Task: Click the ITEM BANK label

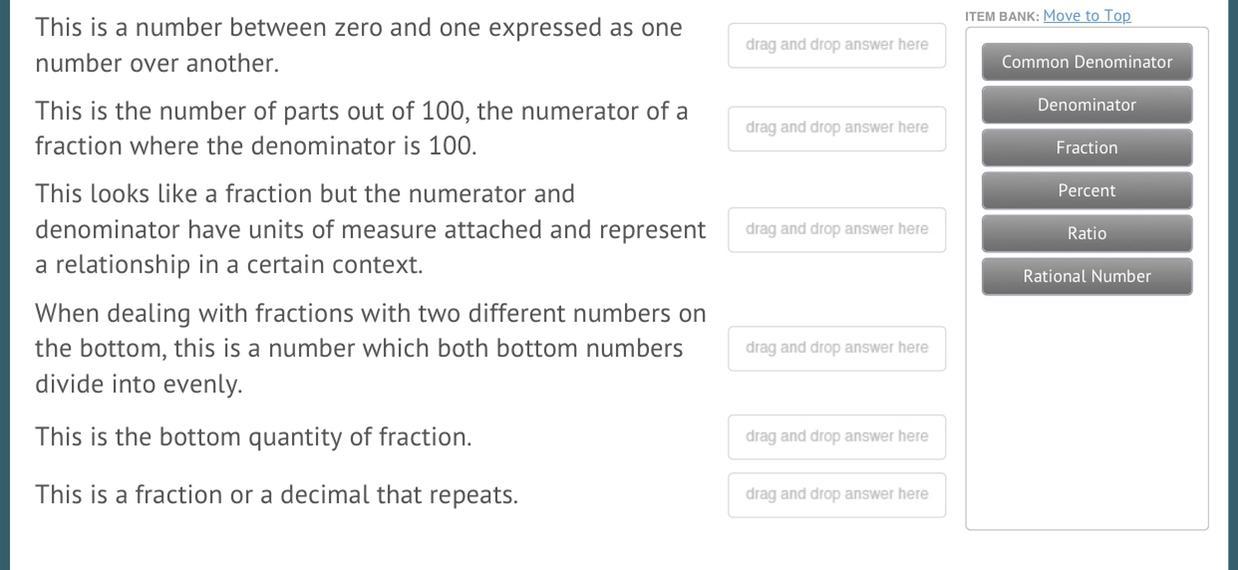Action: pyautogui.click(x=1002, y=16)
